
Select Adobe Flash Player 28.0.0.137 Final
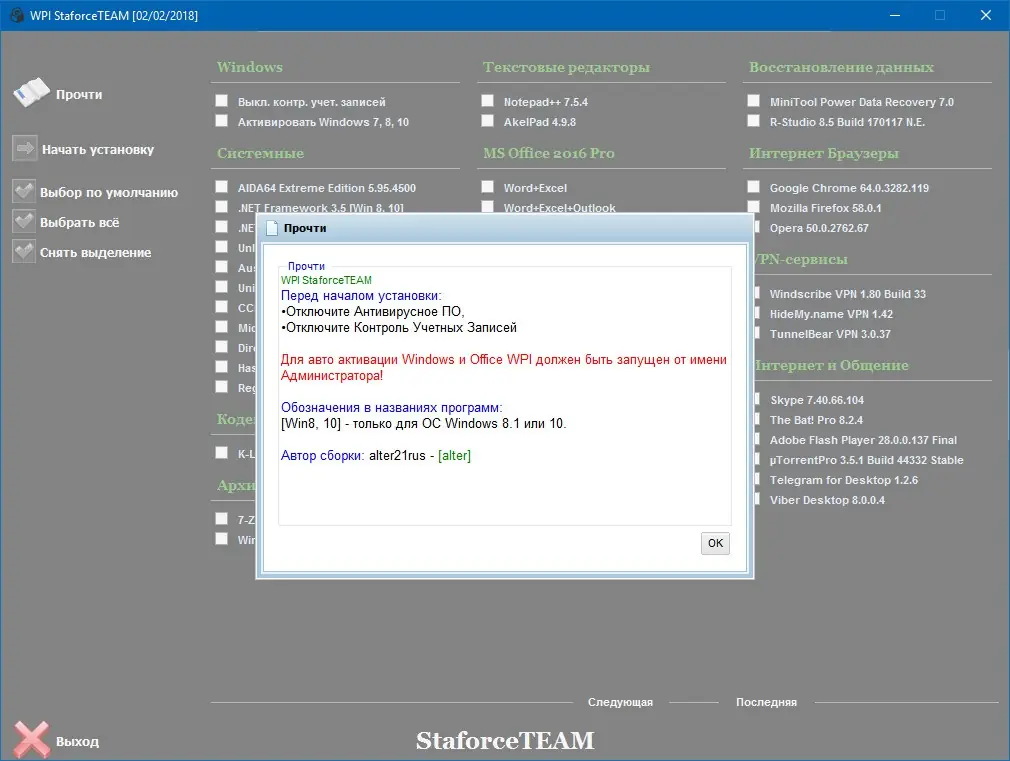[x=863, y=440]
